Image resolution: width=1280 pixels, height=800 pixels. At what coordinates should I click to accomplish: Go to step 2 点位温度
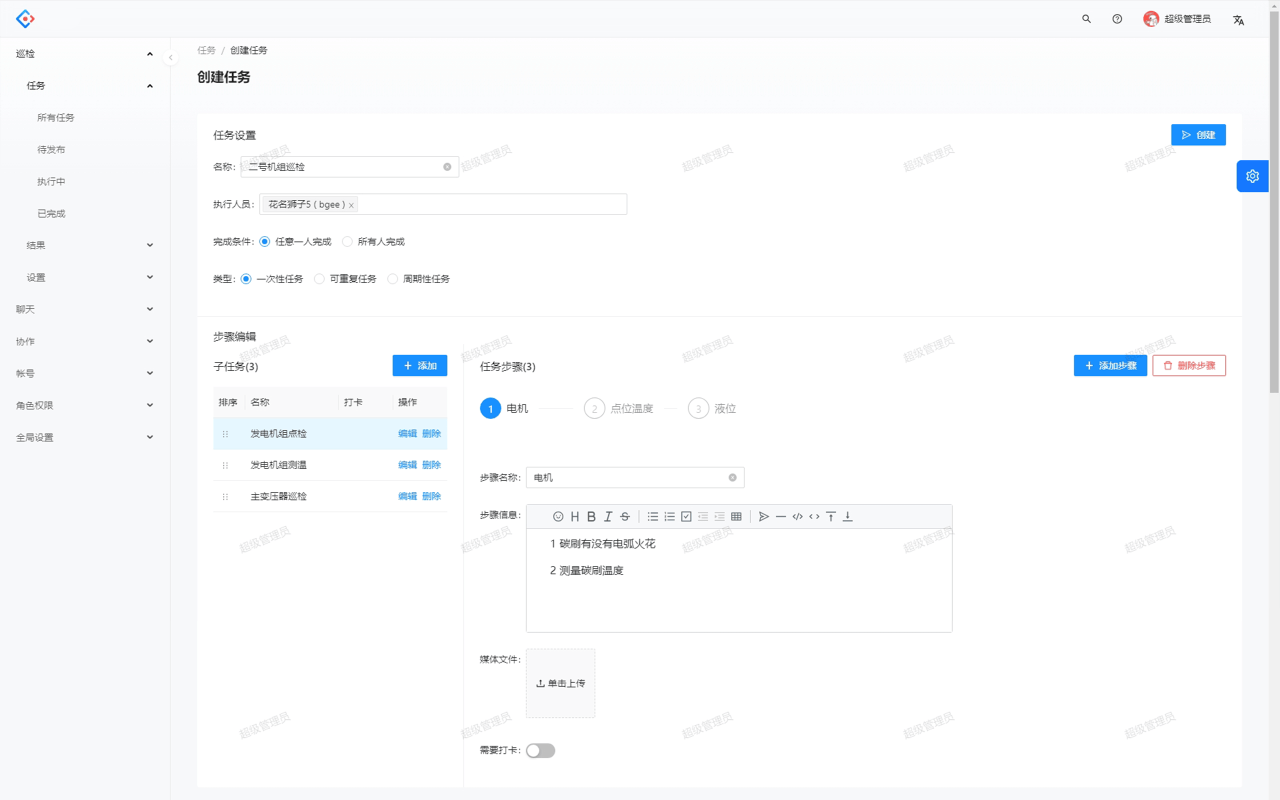click(x=619, y=408)
